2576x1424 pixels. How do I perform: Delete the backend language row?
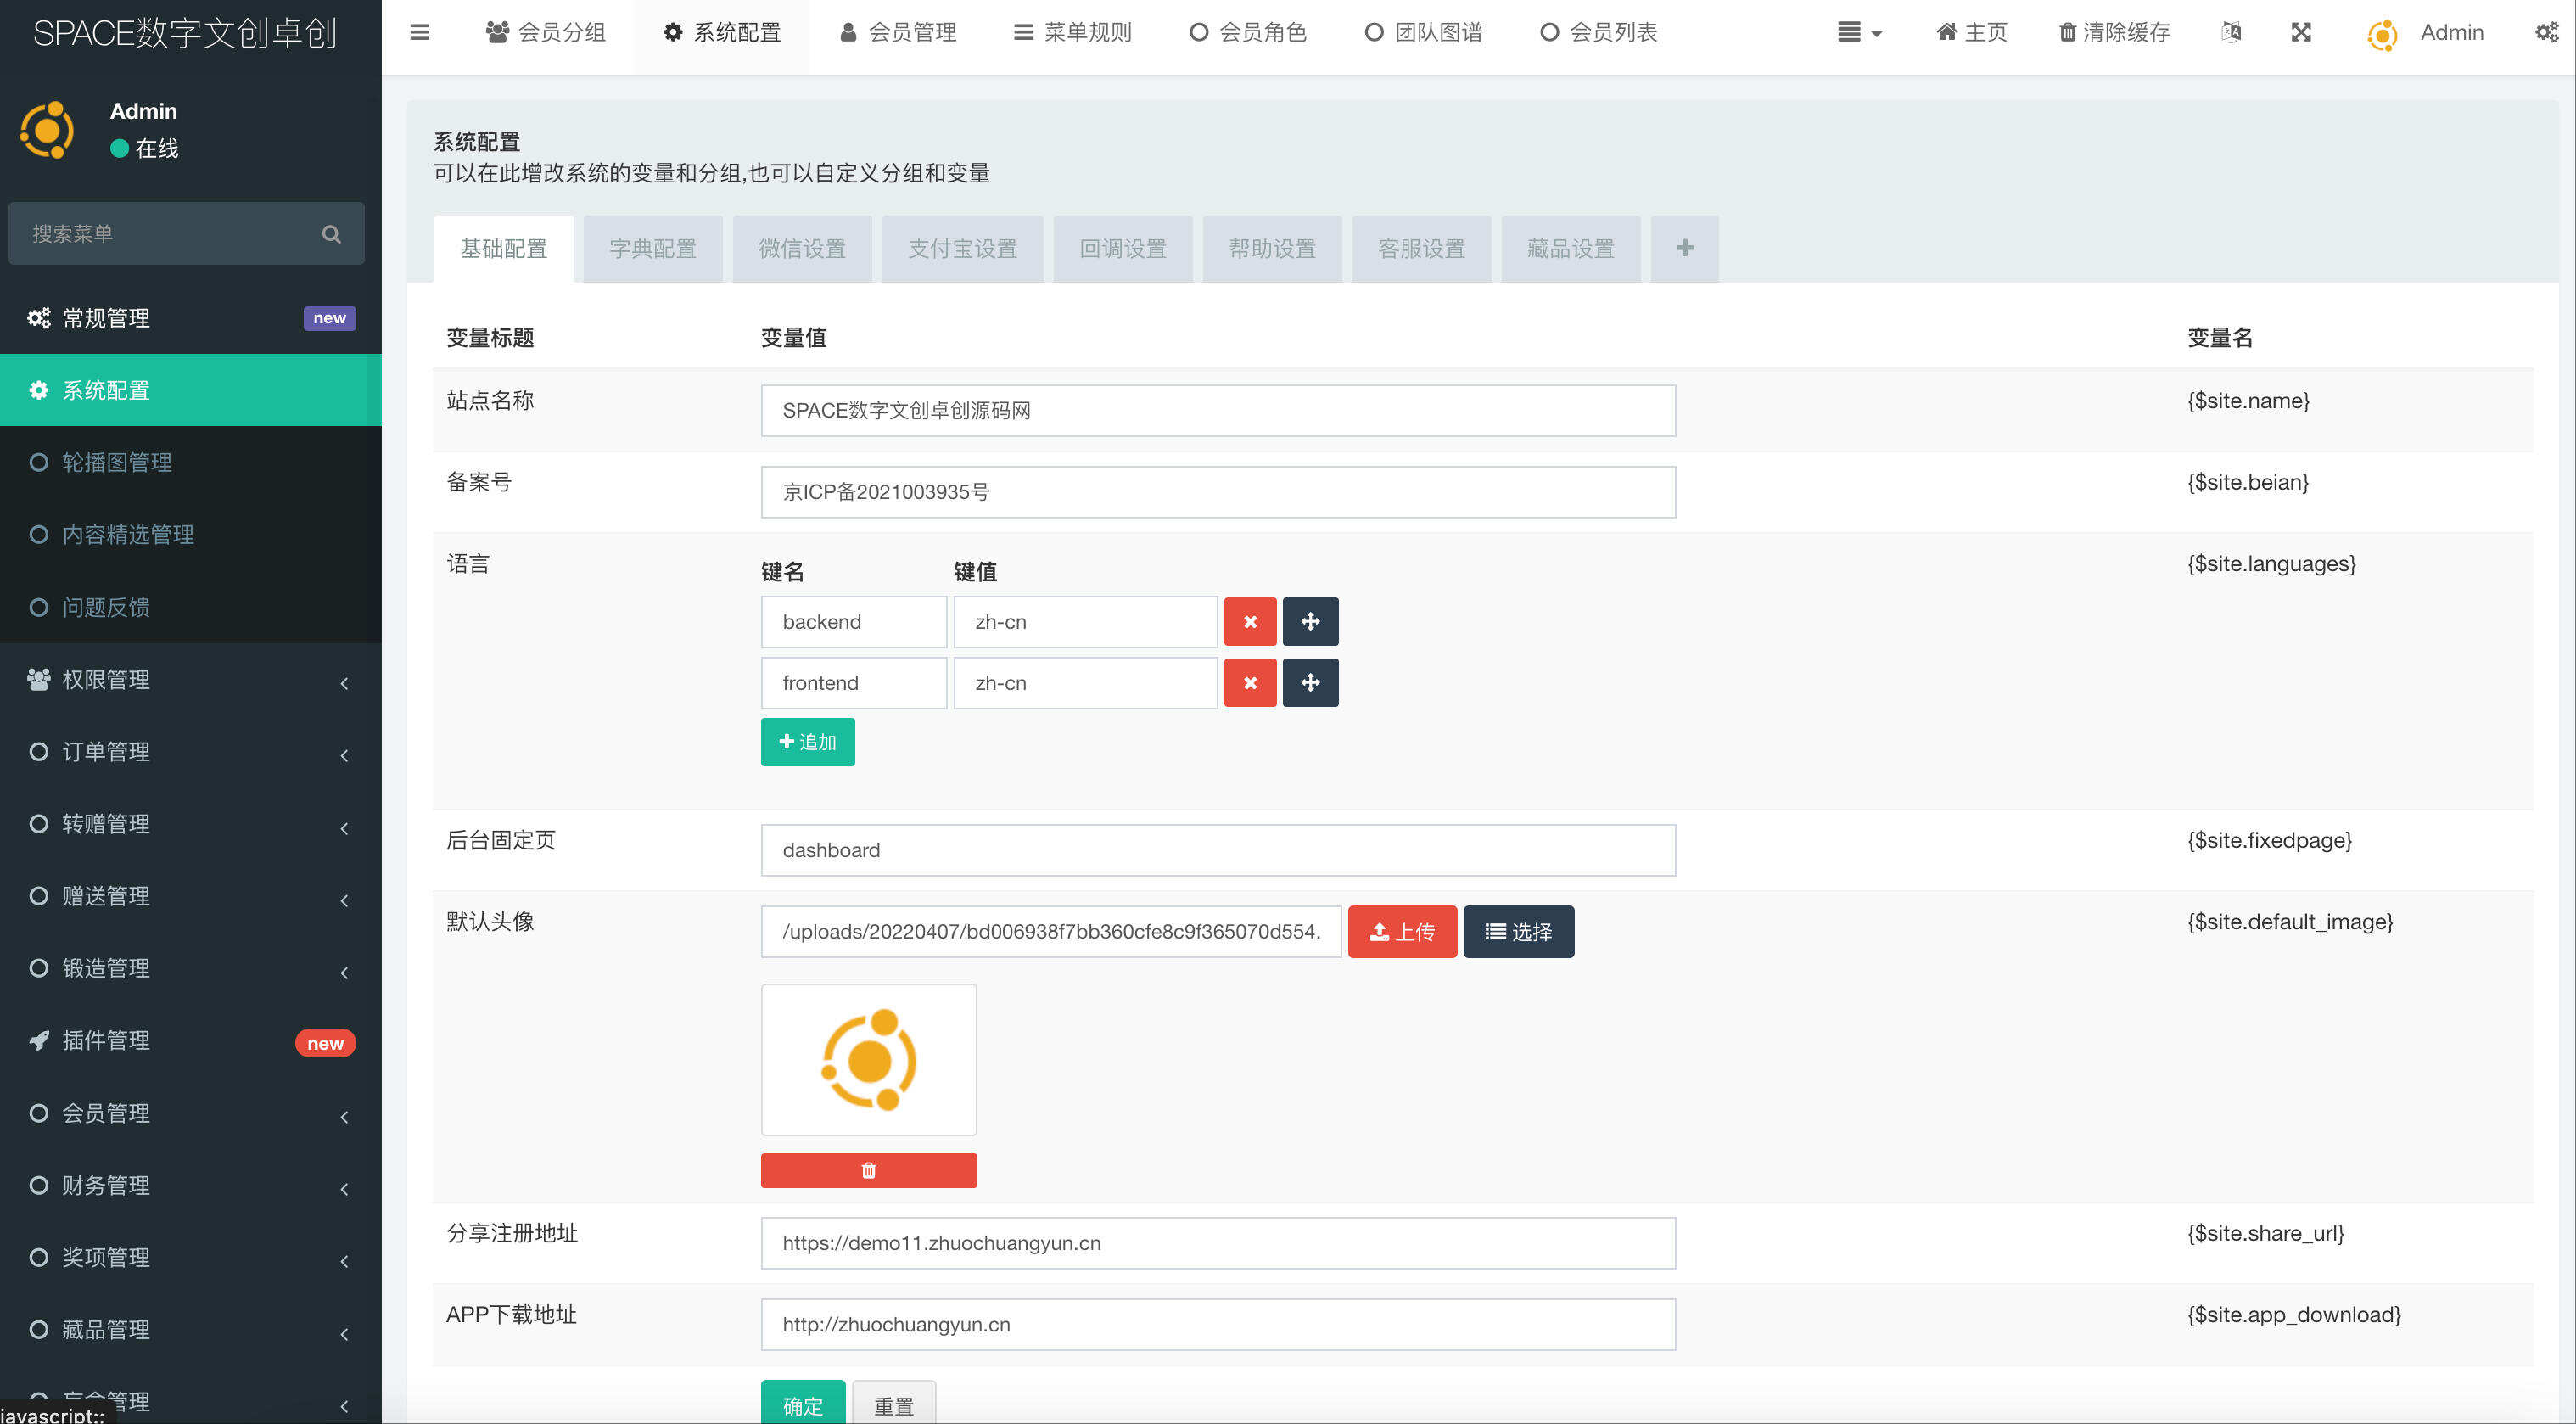(x=1249, y=622)
